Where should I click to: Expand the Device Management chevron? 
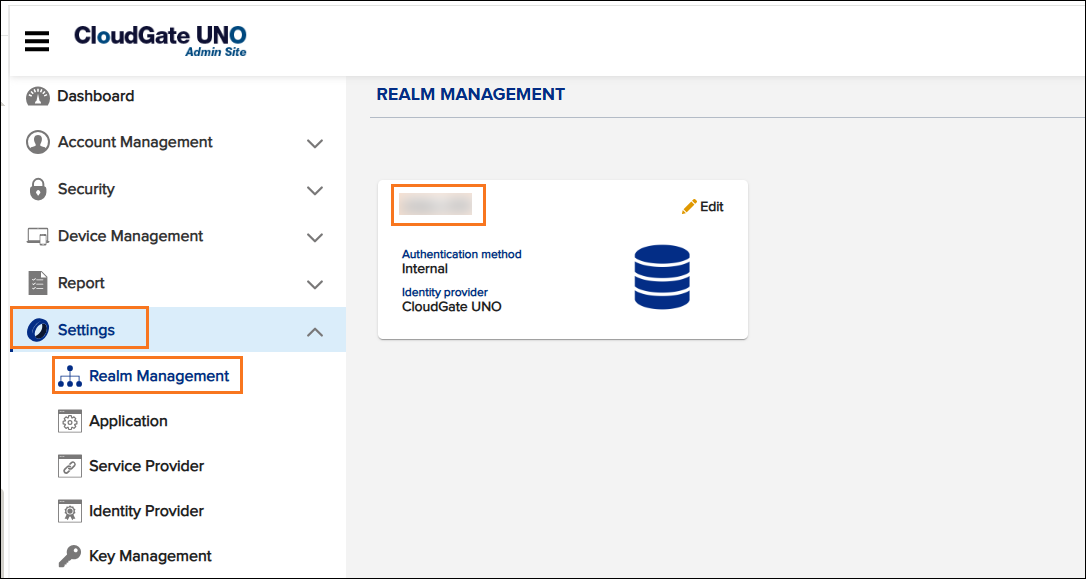315,238
